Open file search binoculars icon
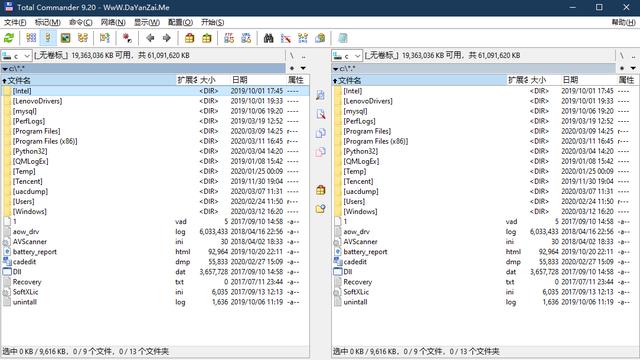This screenshot has width=640, height=360. click(x=268, y=38)
